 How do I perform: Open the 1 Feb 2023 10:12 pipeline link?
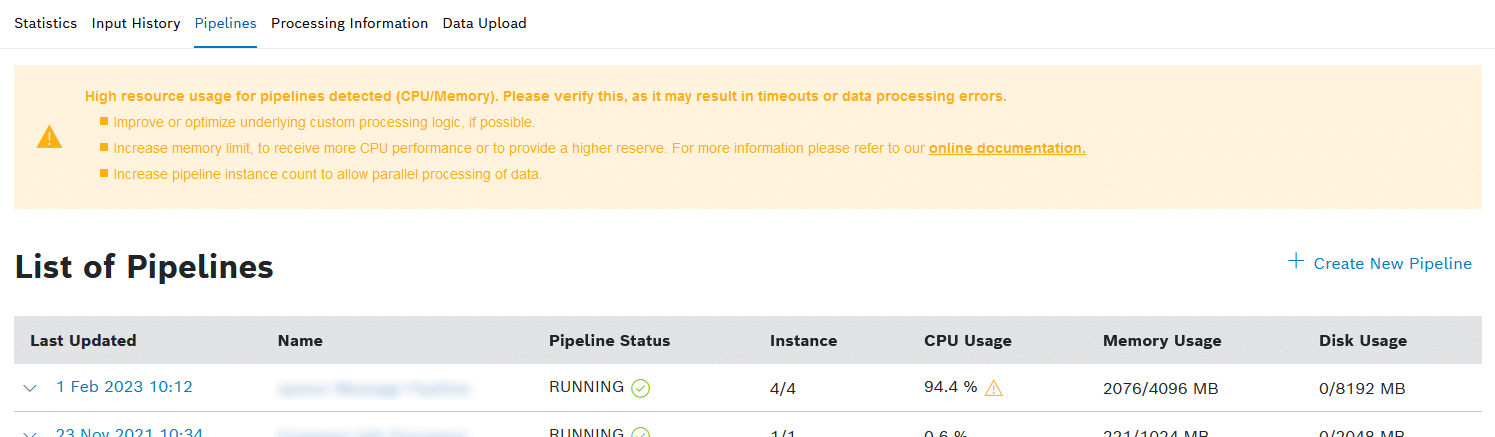124,387
